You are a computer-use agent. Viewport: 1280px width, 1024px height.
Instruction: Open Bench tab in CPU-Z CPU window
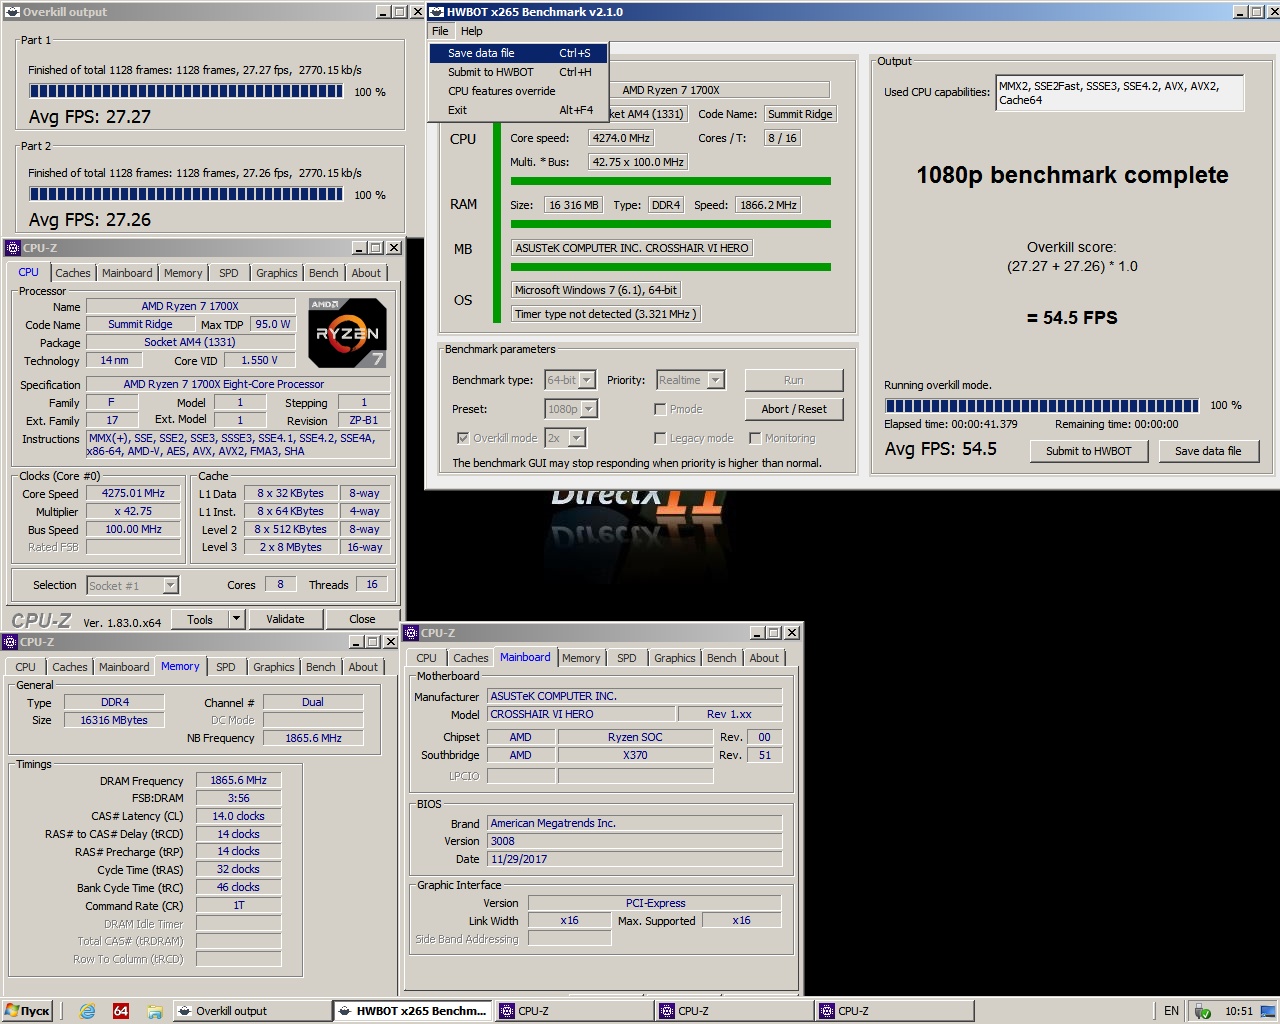pos(323,273)
